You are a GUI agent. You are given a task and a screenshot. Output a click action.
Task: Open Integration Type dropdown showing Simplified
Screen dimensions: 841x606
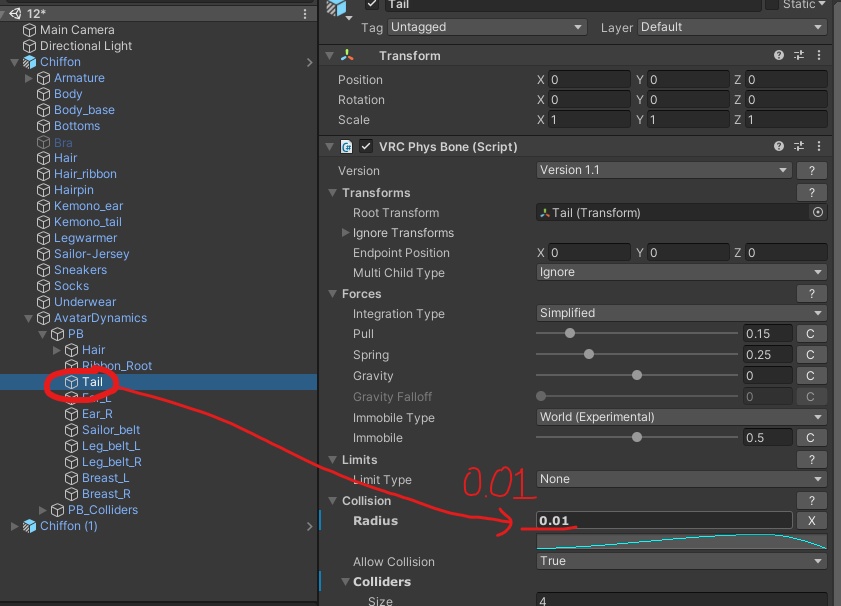click(x=681, y=313)
